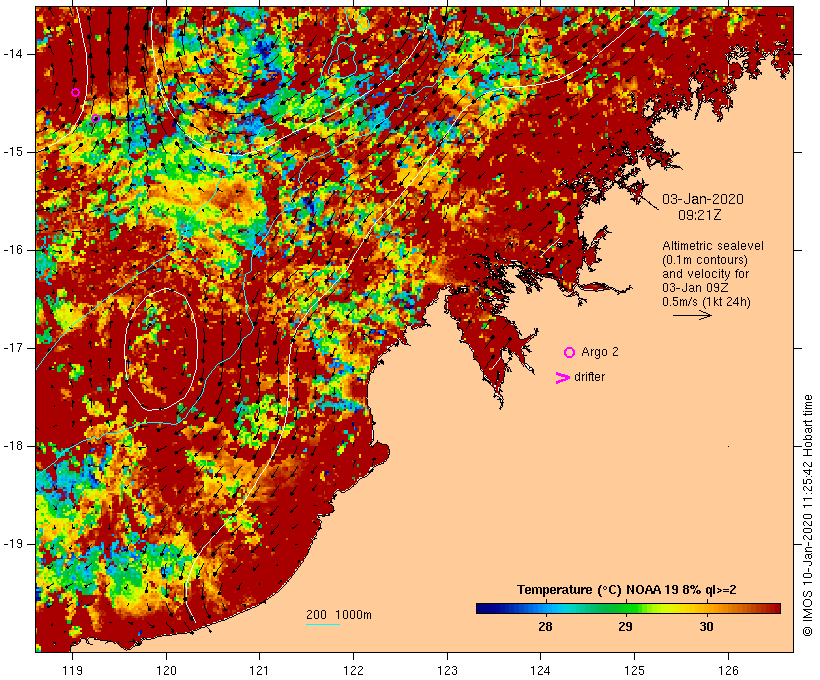Click the 30 label under the color bar
Viewport: 820px width, 680px height.
(x=706, y=626)
